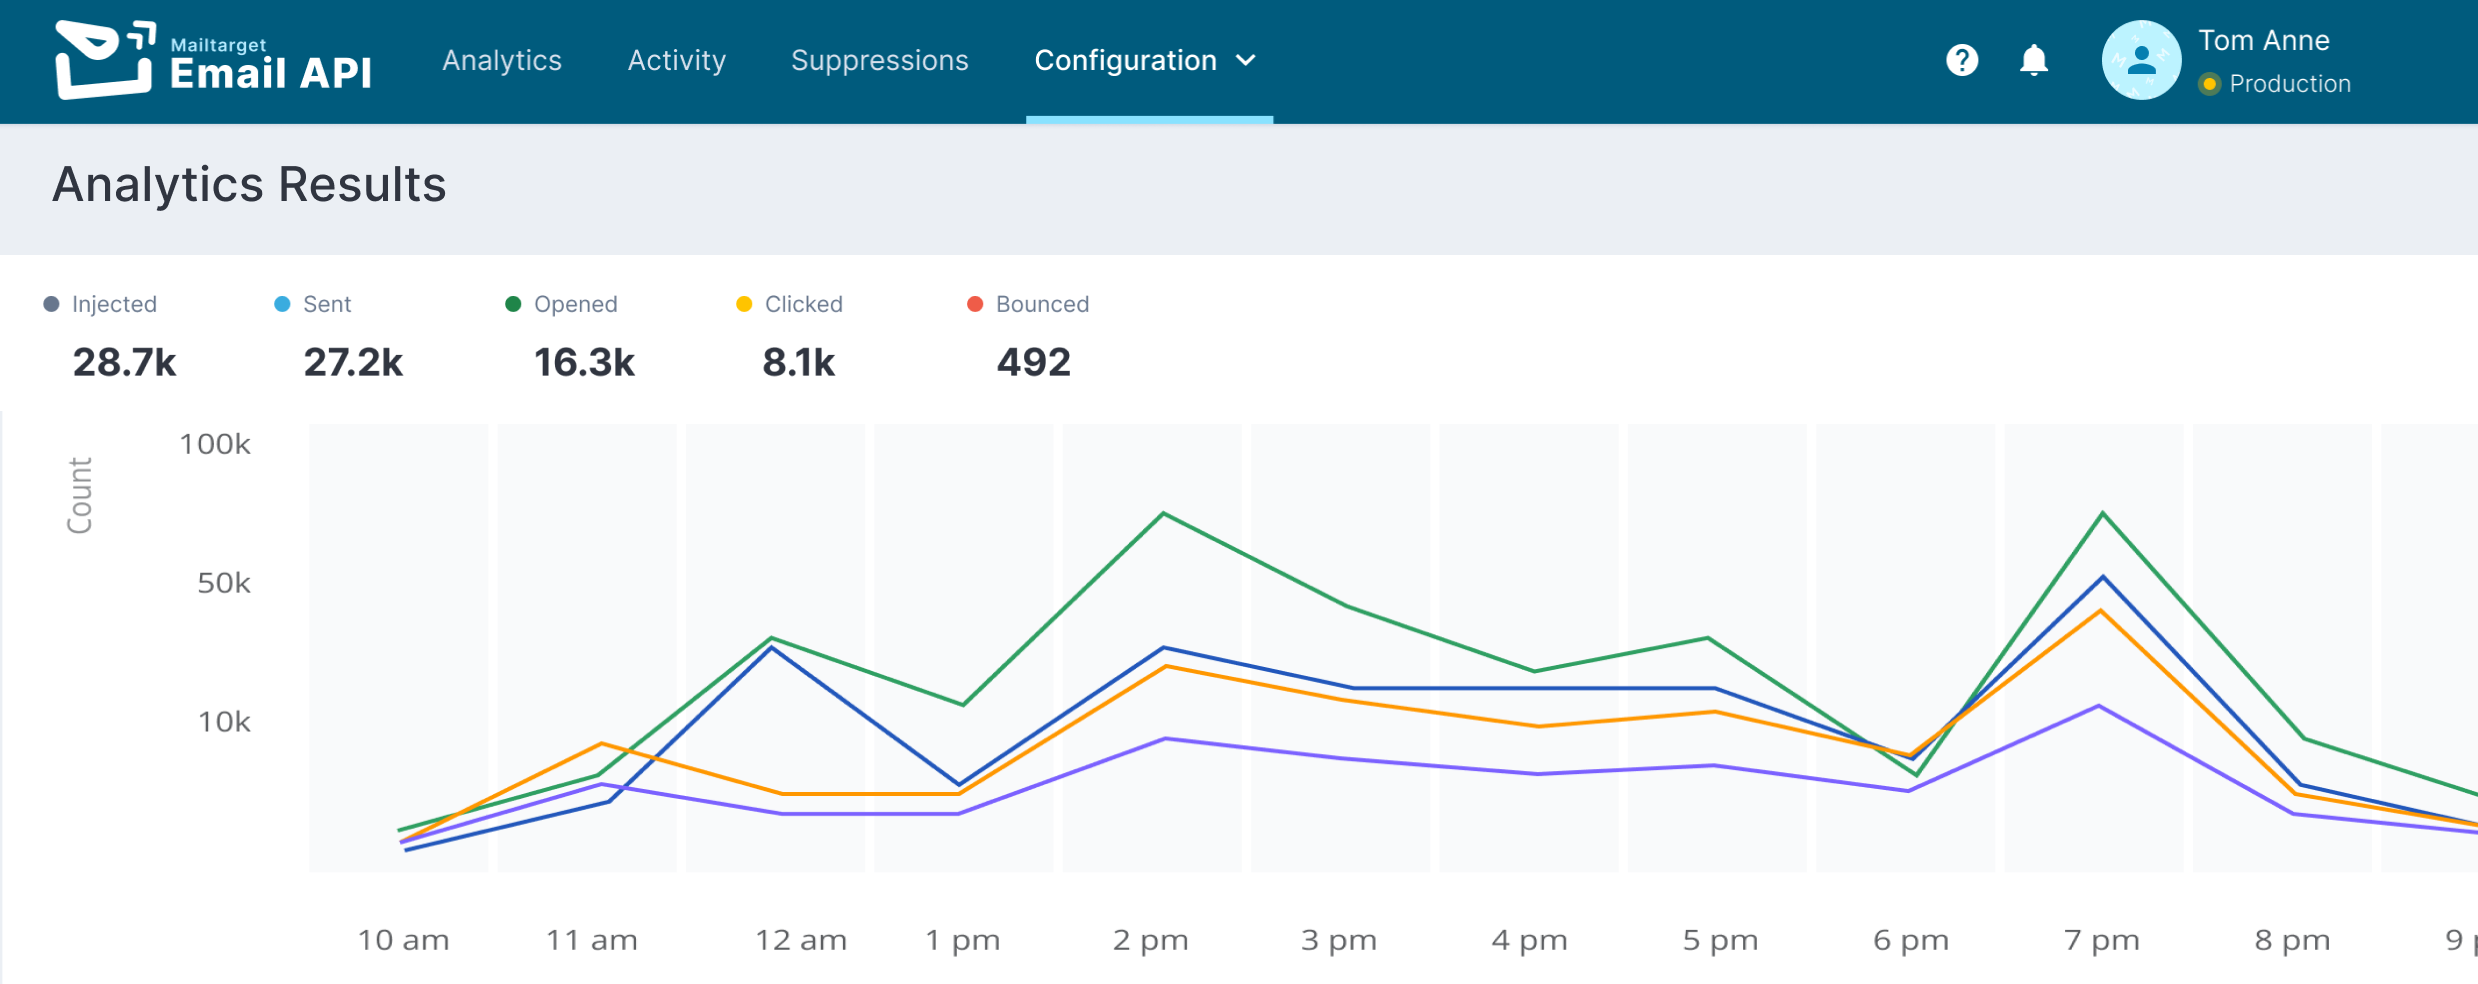Switch to the Analytics tab
Viewport: 2478px width, 984px height.
click(502, 60)
